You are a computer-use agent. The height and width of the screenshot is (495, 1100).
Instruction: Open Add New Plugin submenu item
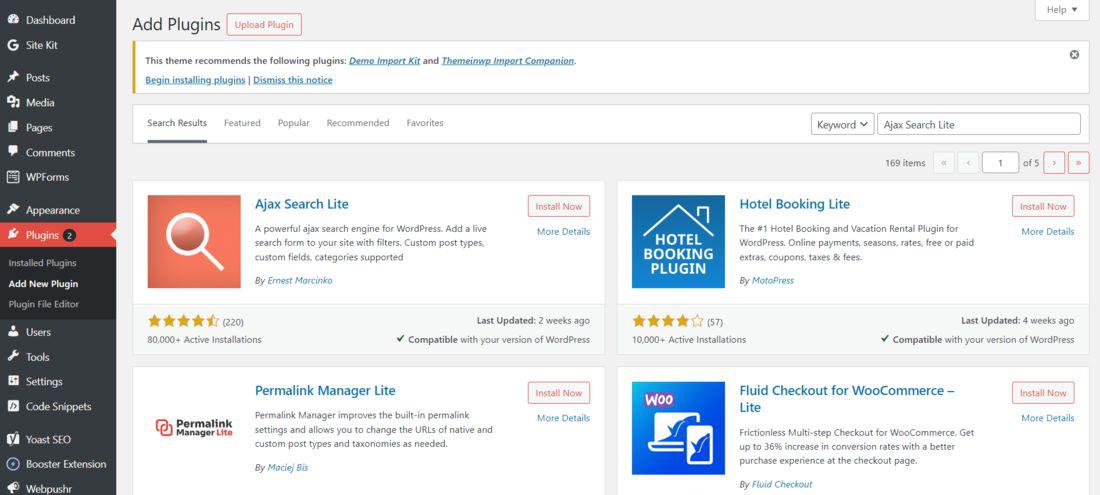(43, 284)
